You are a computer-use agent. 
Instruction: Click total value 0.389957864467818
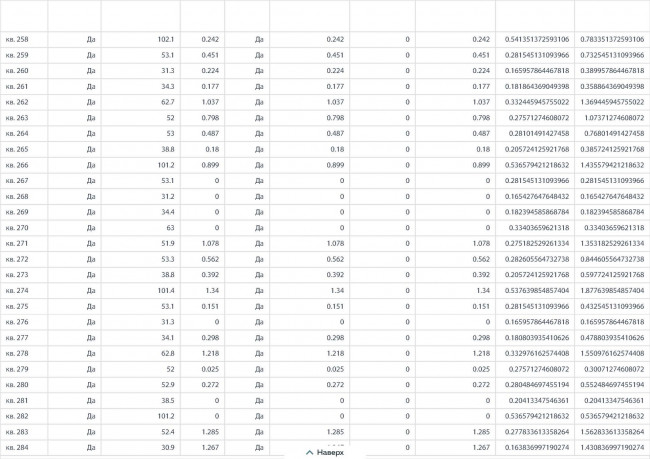point(612,71)
